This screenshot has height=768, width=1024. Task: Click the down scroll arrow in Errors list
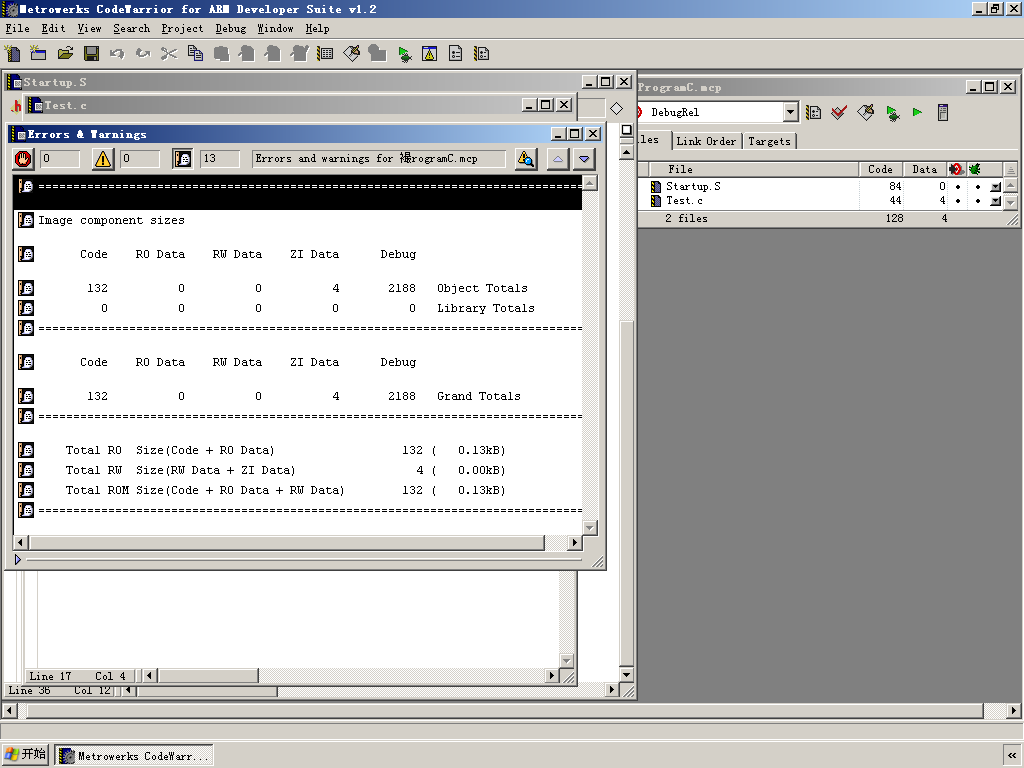pyautogui.click(x=590, y=528)
